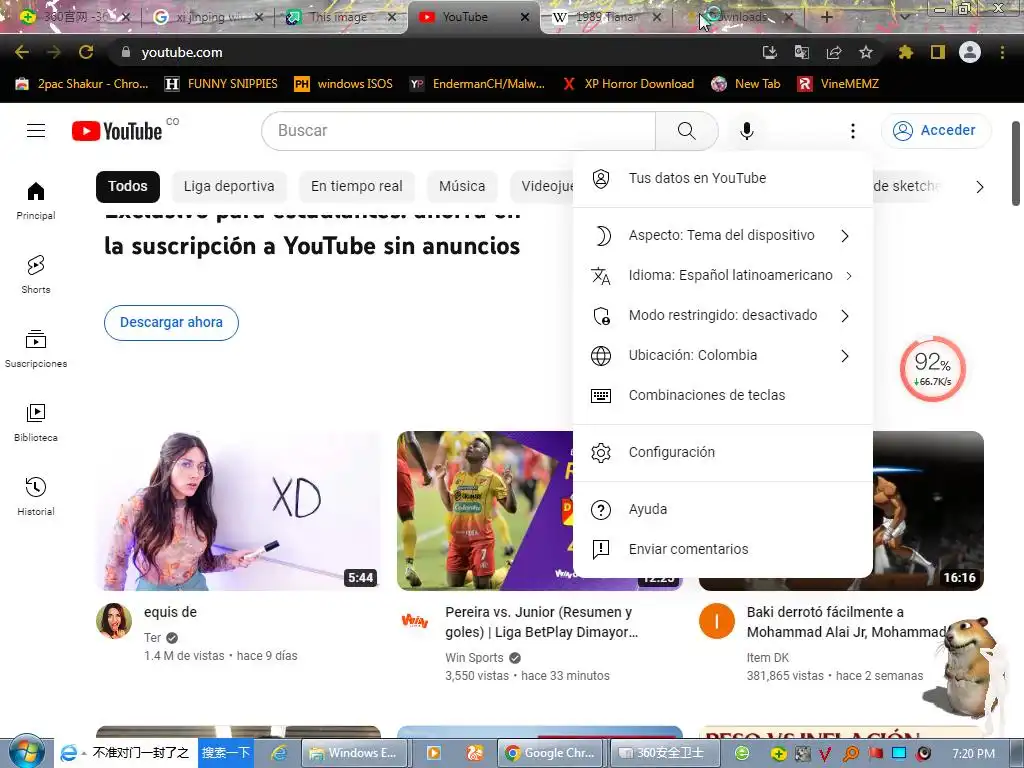Open Aspecto: Tema del dispositivo submenu

pyautogui.click(x=722, y=236)
